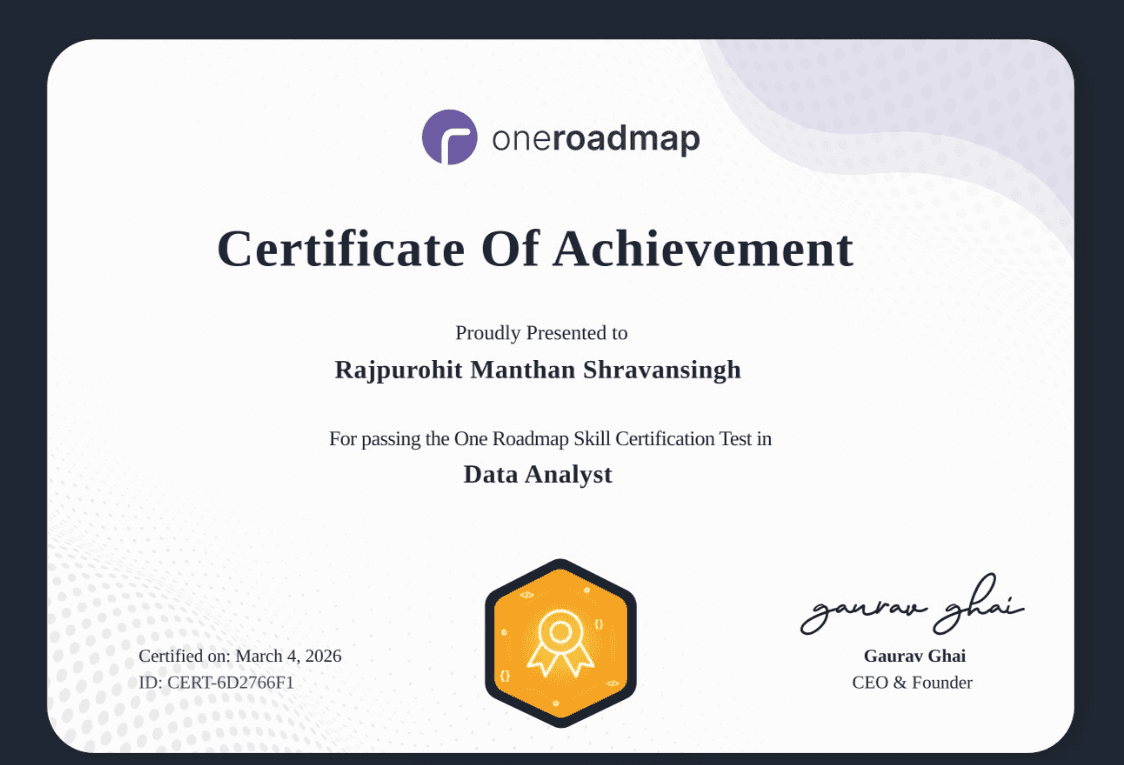Click the 'For passing the One Roadmap' line
The width and height of the screenshot is (1124, 765).
click(550, 439)
